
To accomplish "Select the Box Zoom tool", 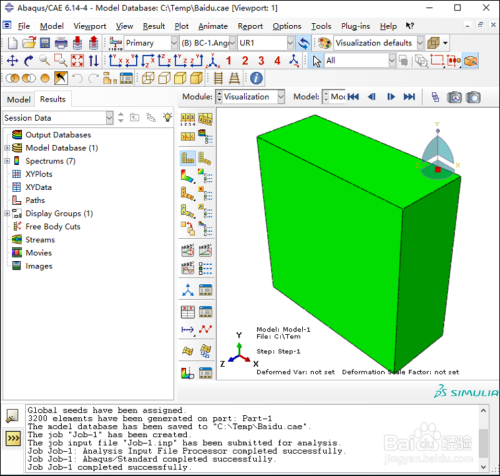I will (61, 61).
